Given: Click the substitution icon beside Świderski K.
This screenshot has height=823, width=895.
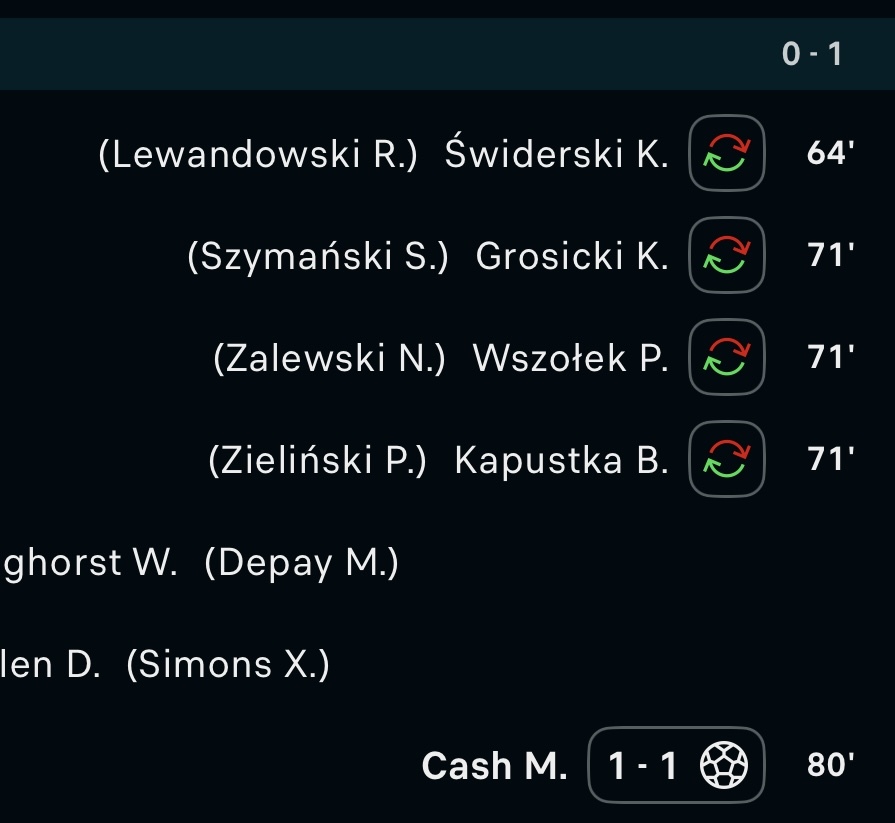Looking at the screenshot, I should [727, 153].
